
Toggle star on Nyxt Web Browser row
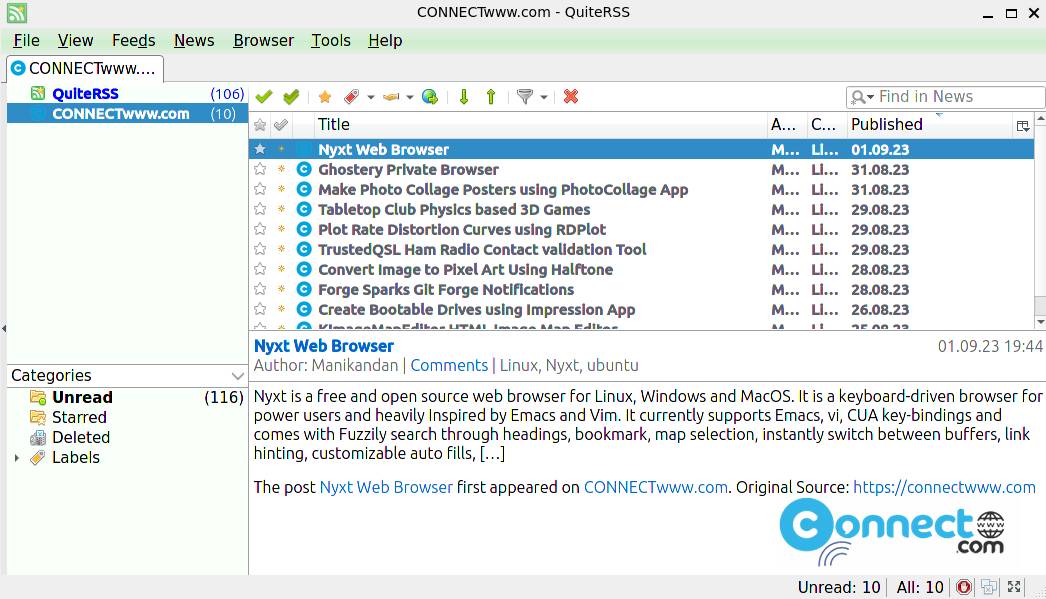260,149
